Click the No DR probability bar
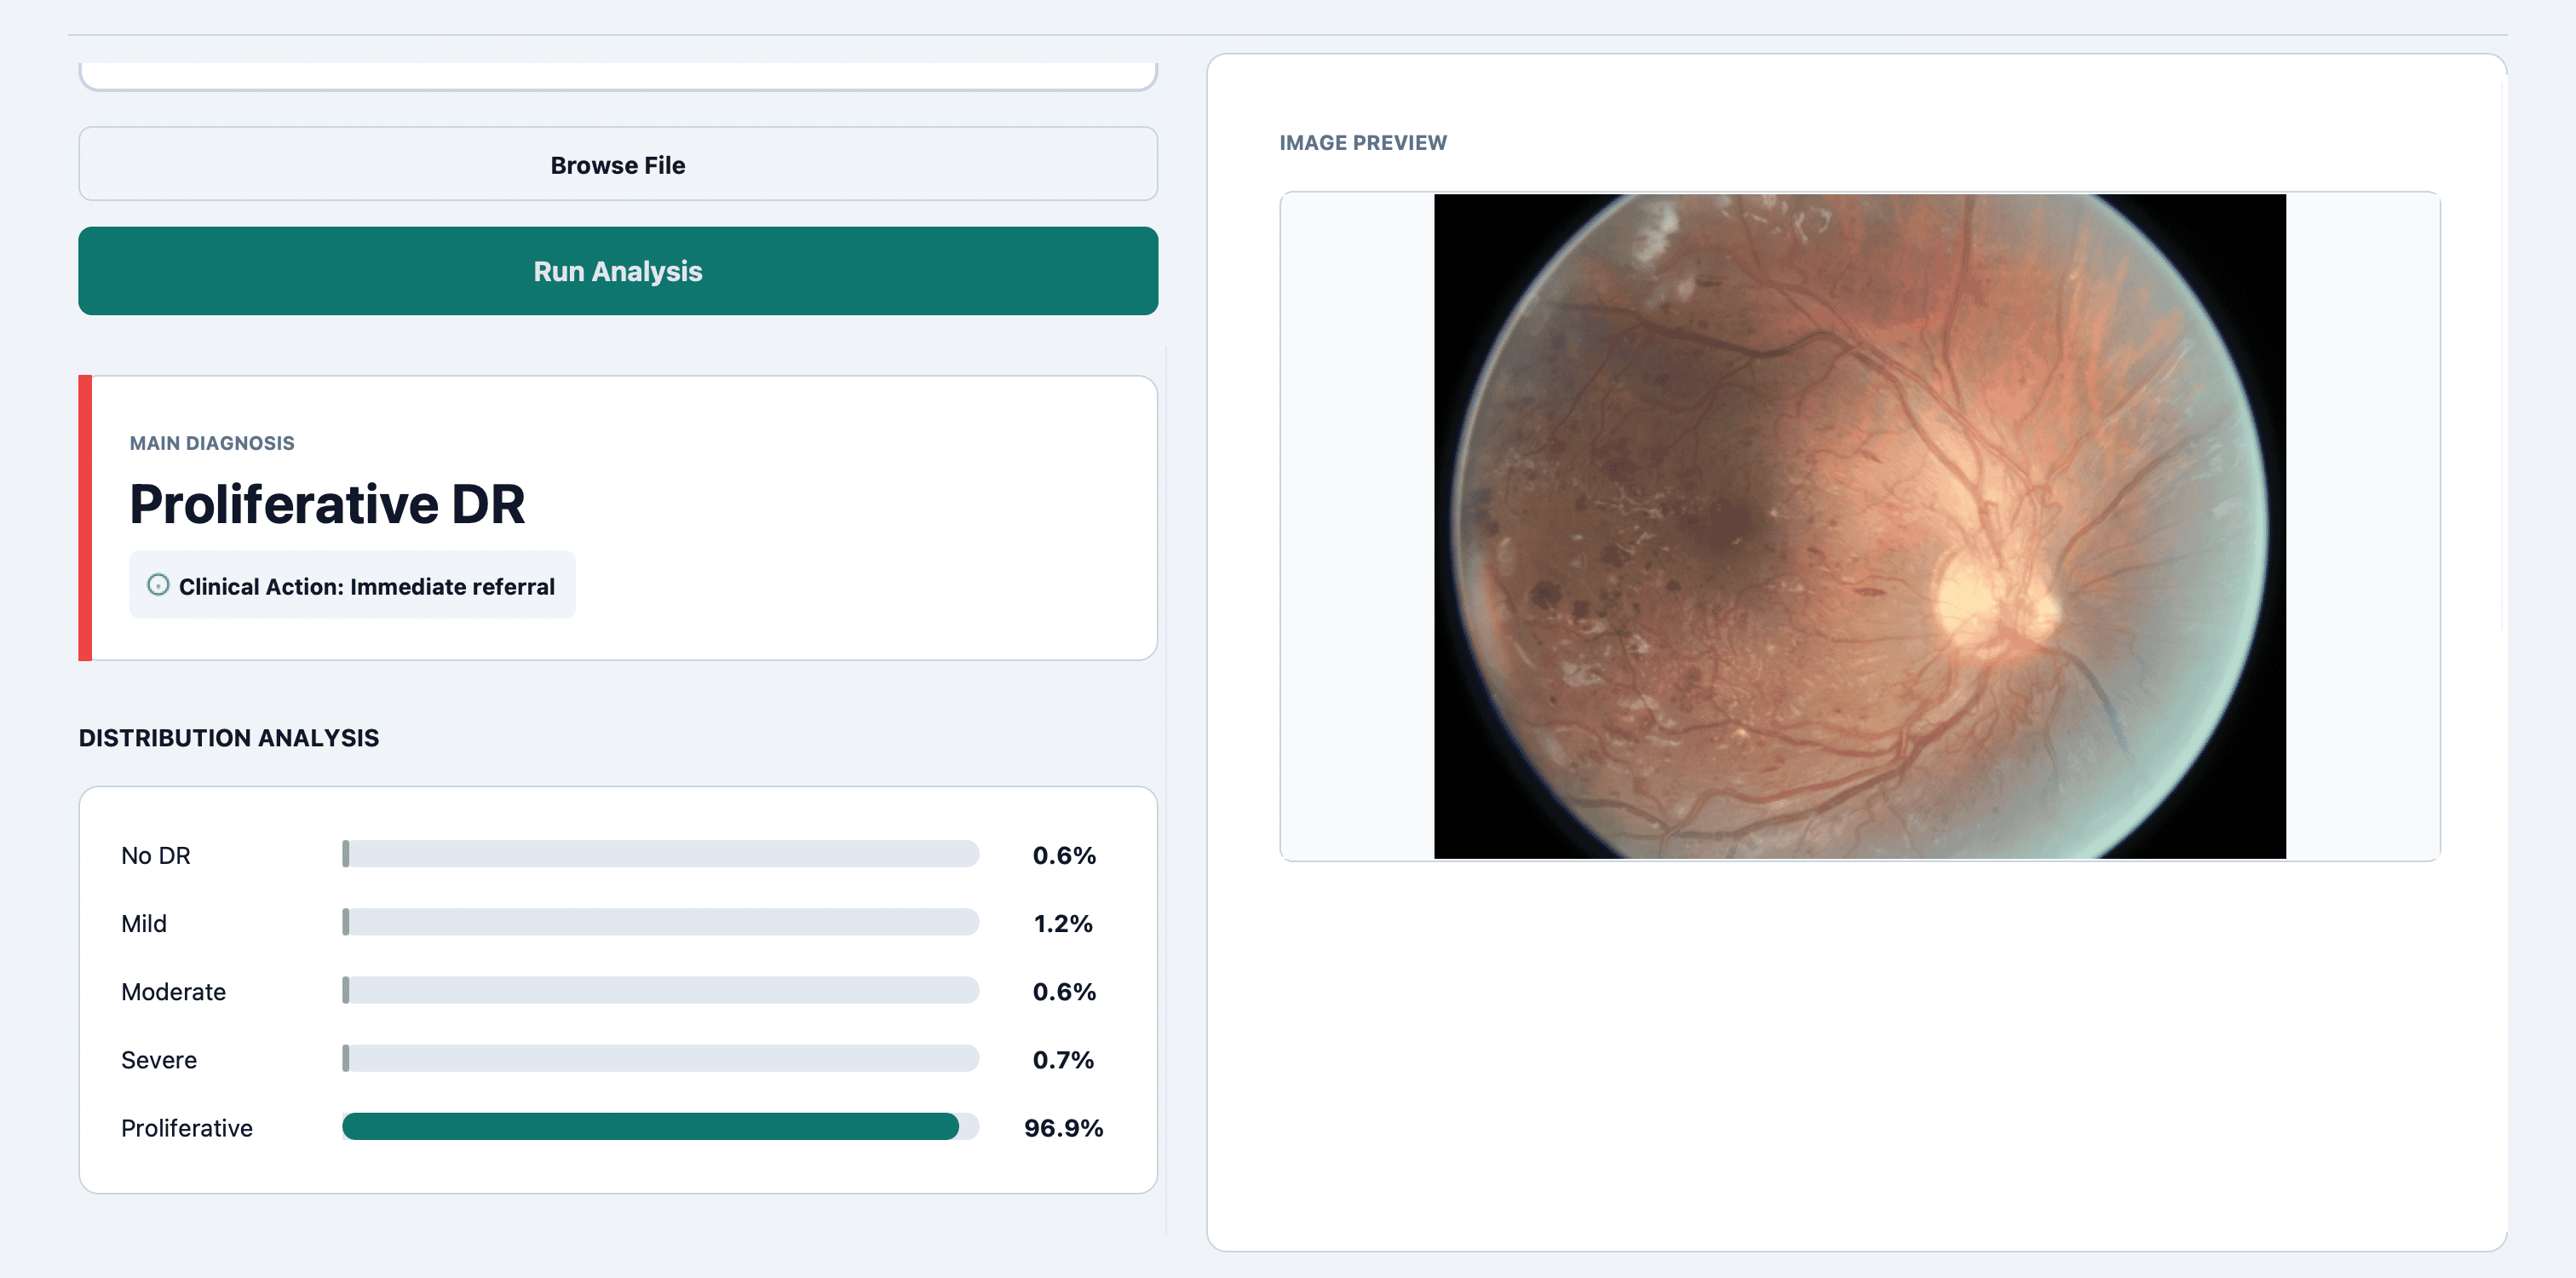The width and height of the screenshot is (2576, 1278). [x=659, y=854]
